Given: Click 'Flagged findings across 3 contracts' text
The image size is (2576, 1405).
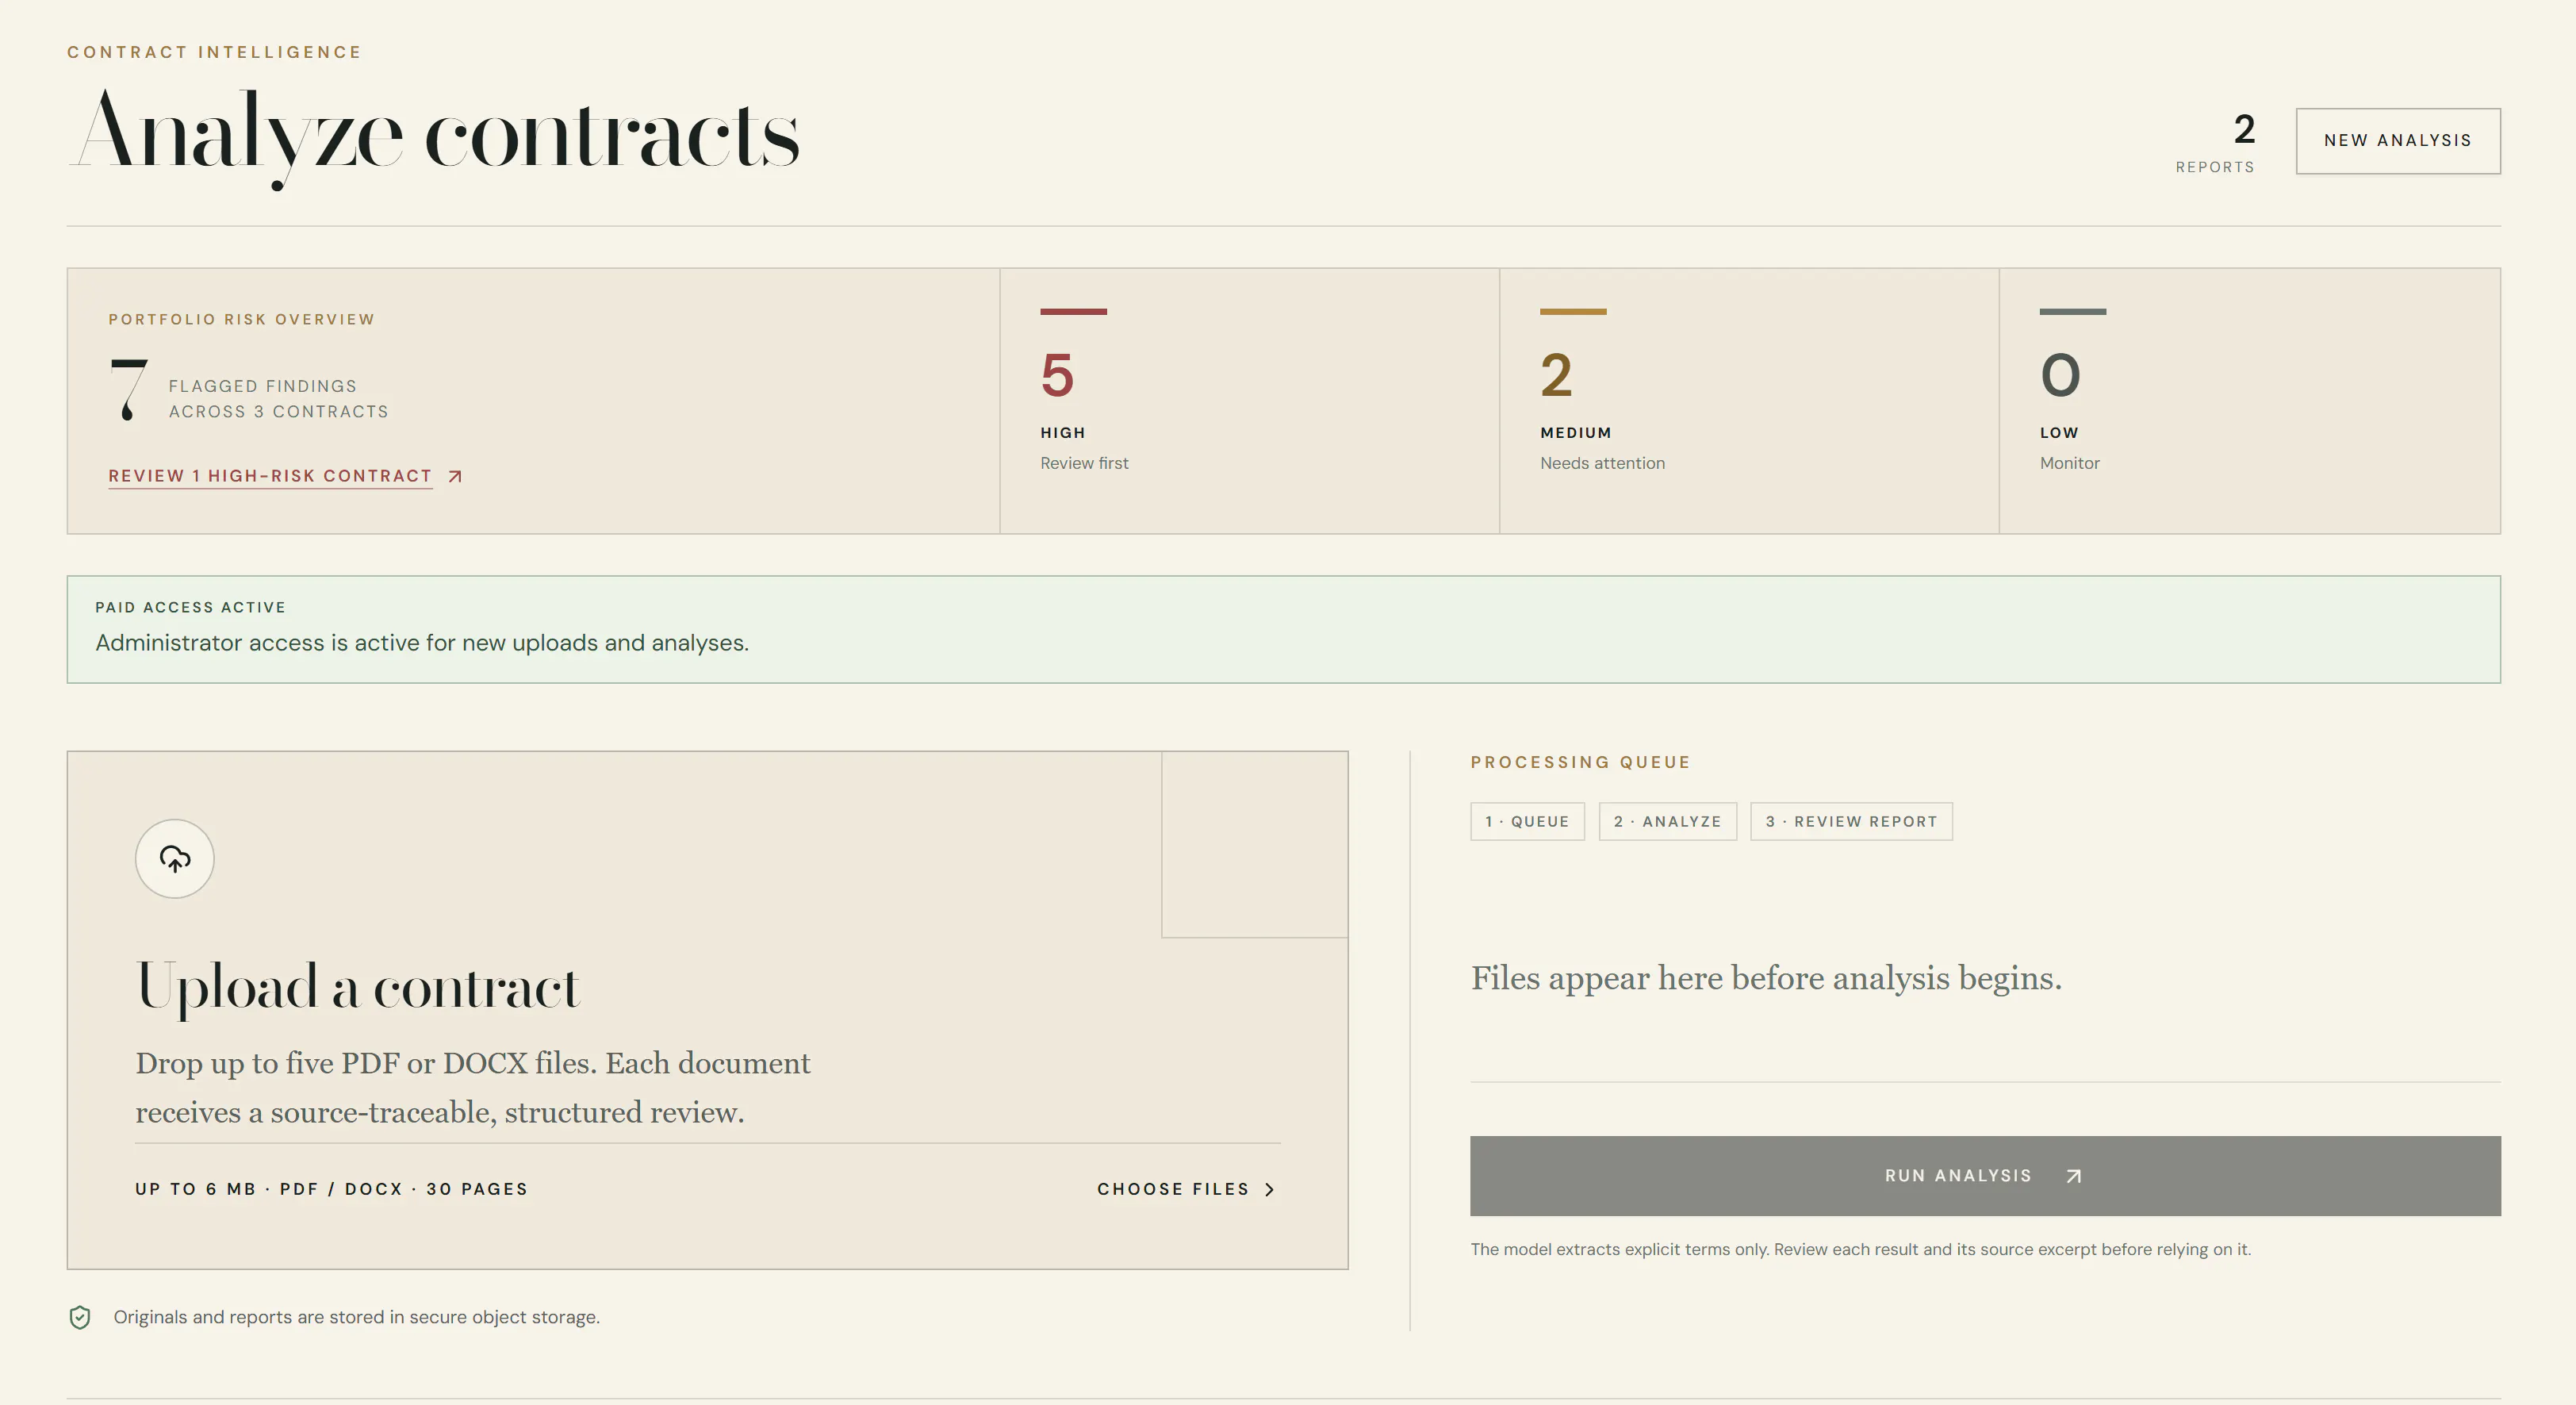Looking at the screenshot, I should (x=278, y=399).
